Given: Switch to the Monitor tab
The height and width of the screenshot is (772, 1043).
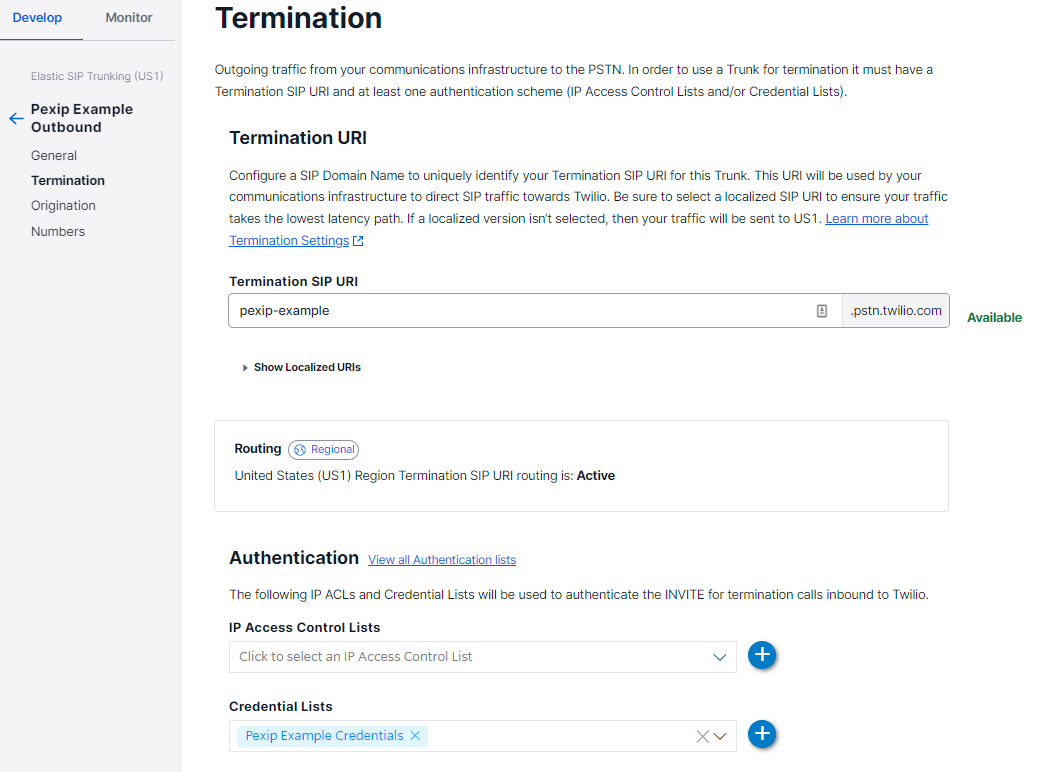Looking at the screenshot, I should click(x=129, y=18).
